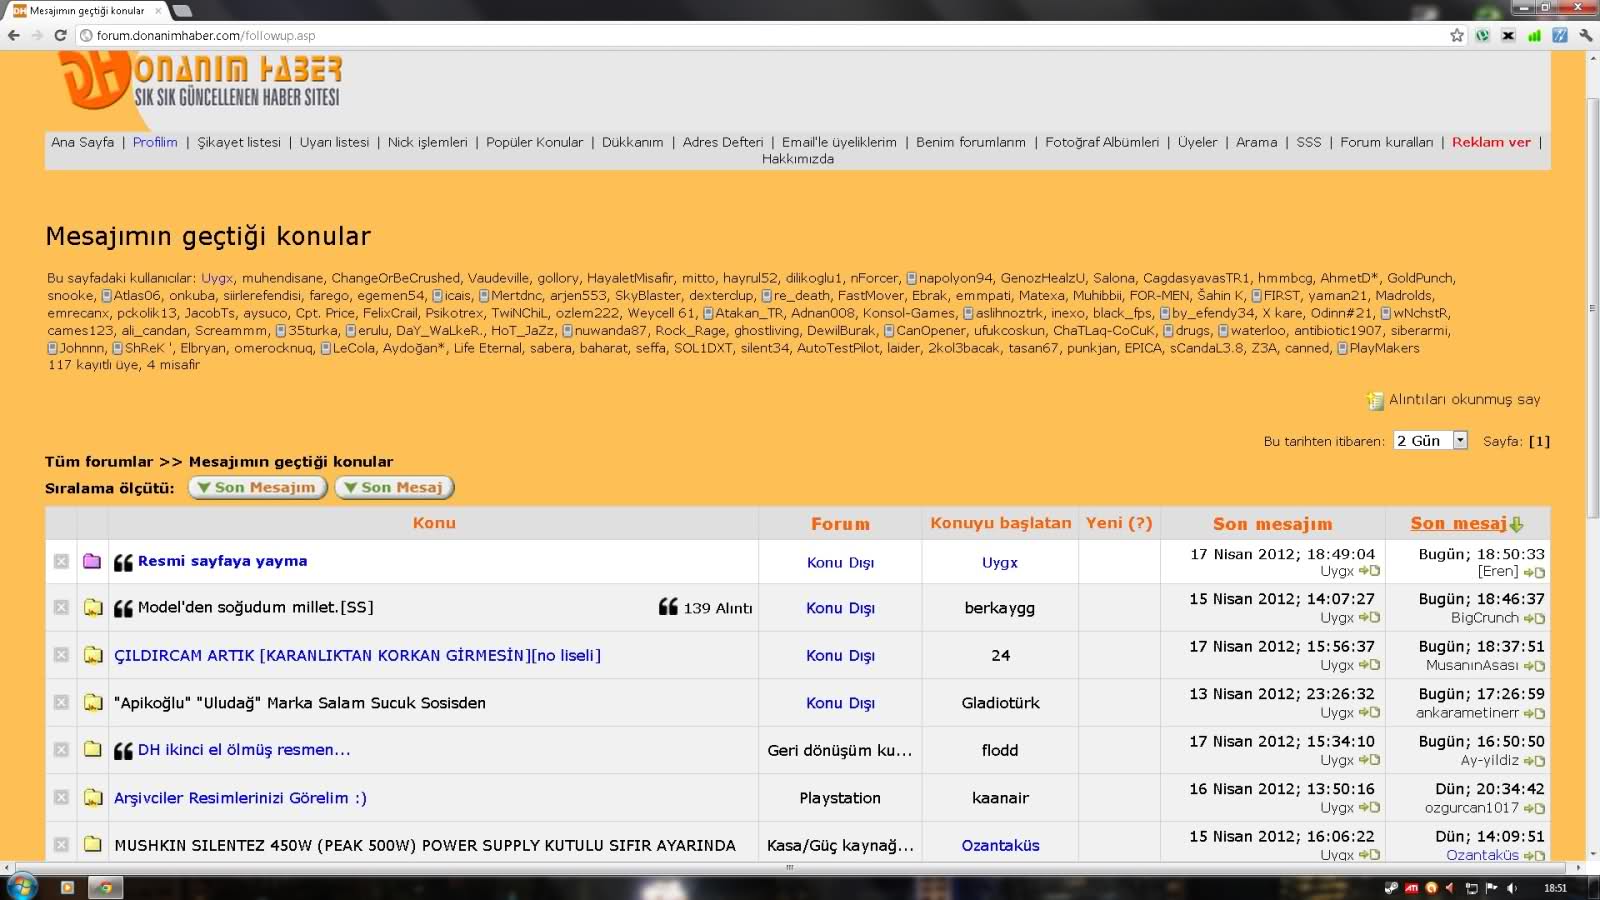Click the address bar URL field
This screenshot has width=1600, height=900.
pos(760,35)
